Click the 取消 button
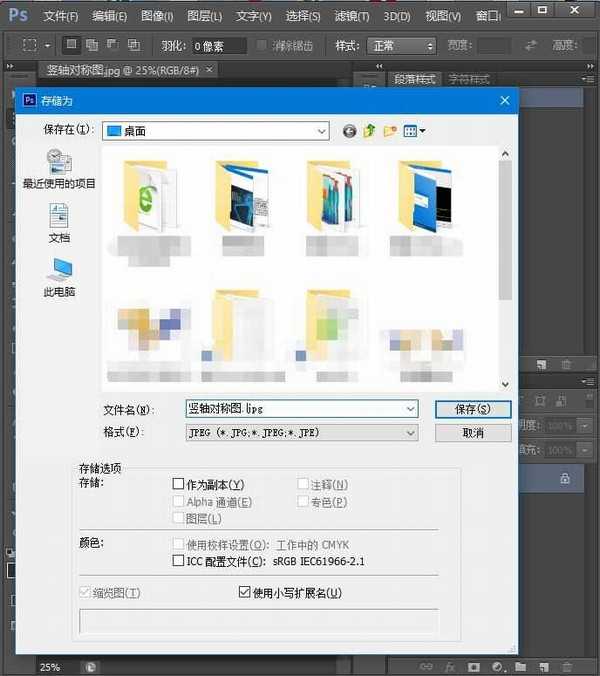The width and height of the screenshot is (600, 676). pyautogui.click(x=473, y=433)
